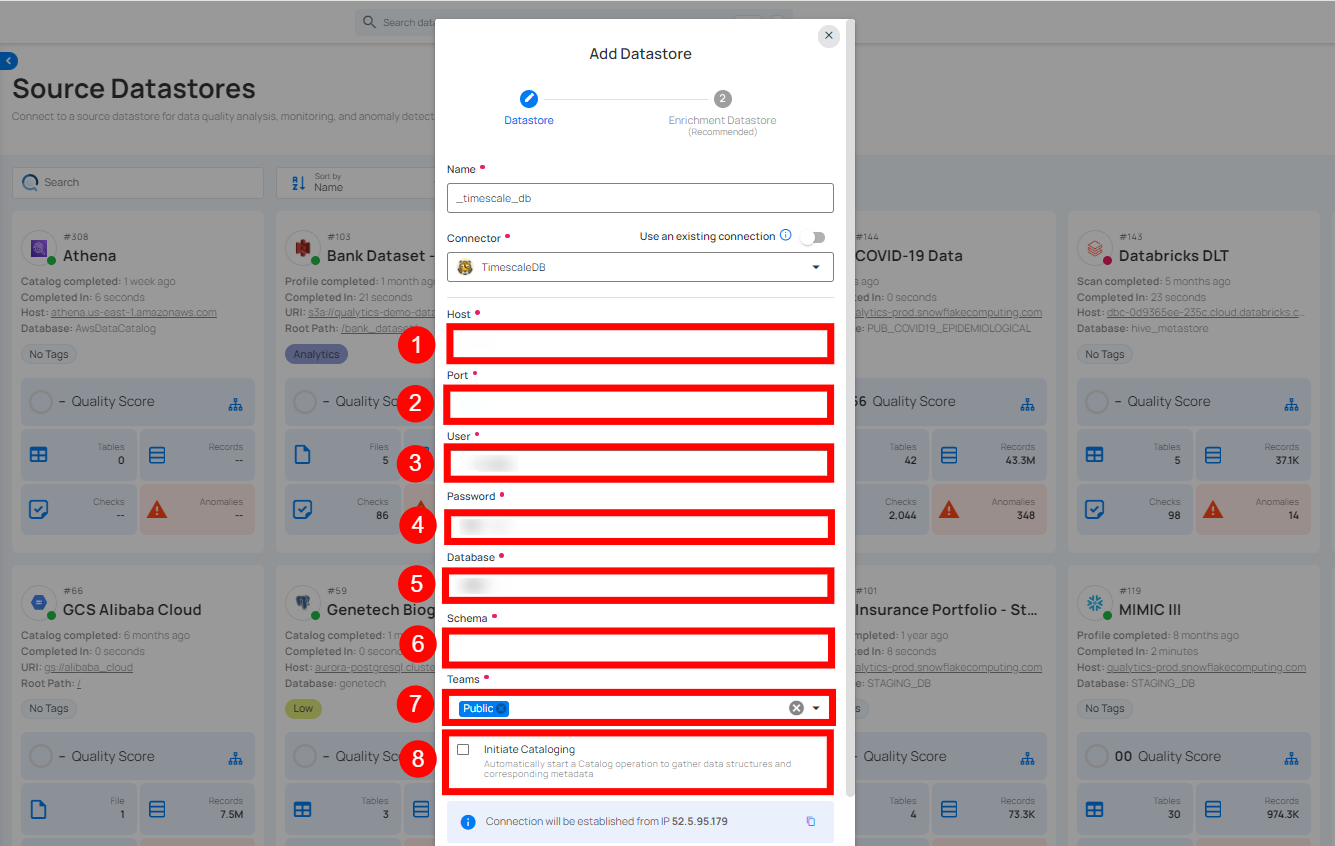Click Bank Dataset logo icon
The height and width of the screenshot is (846, 1335).
point(303,247)
